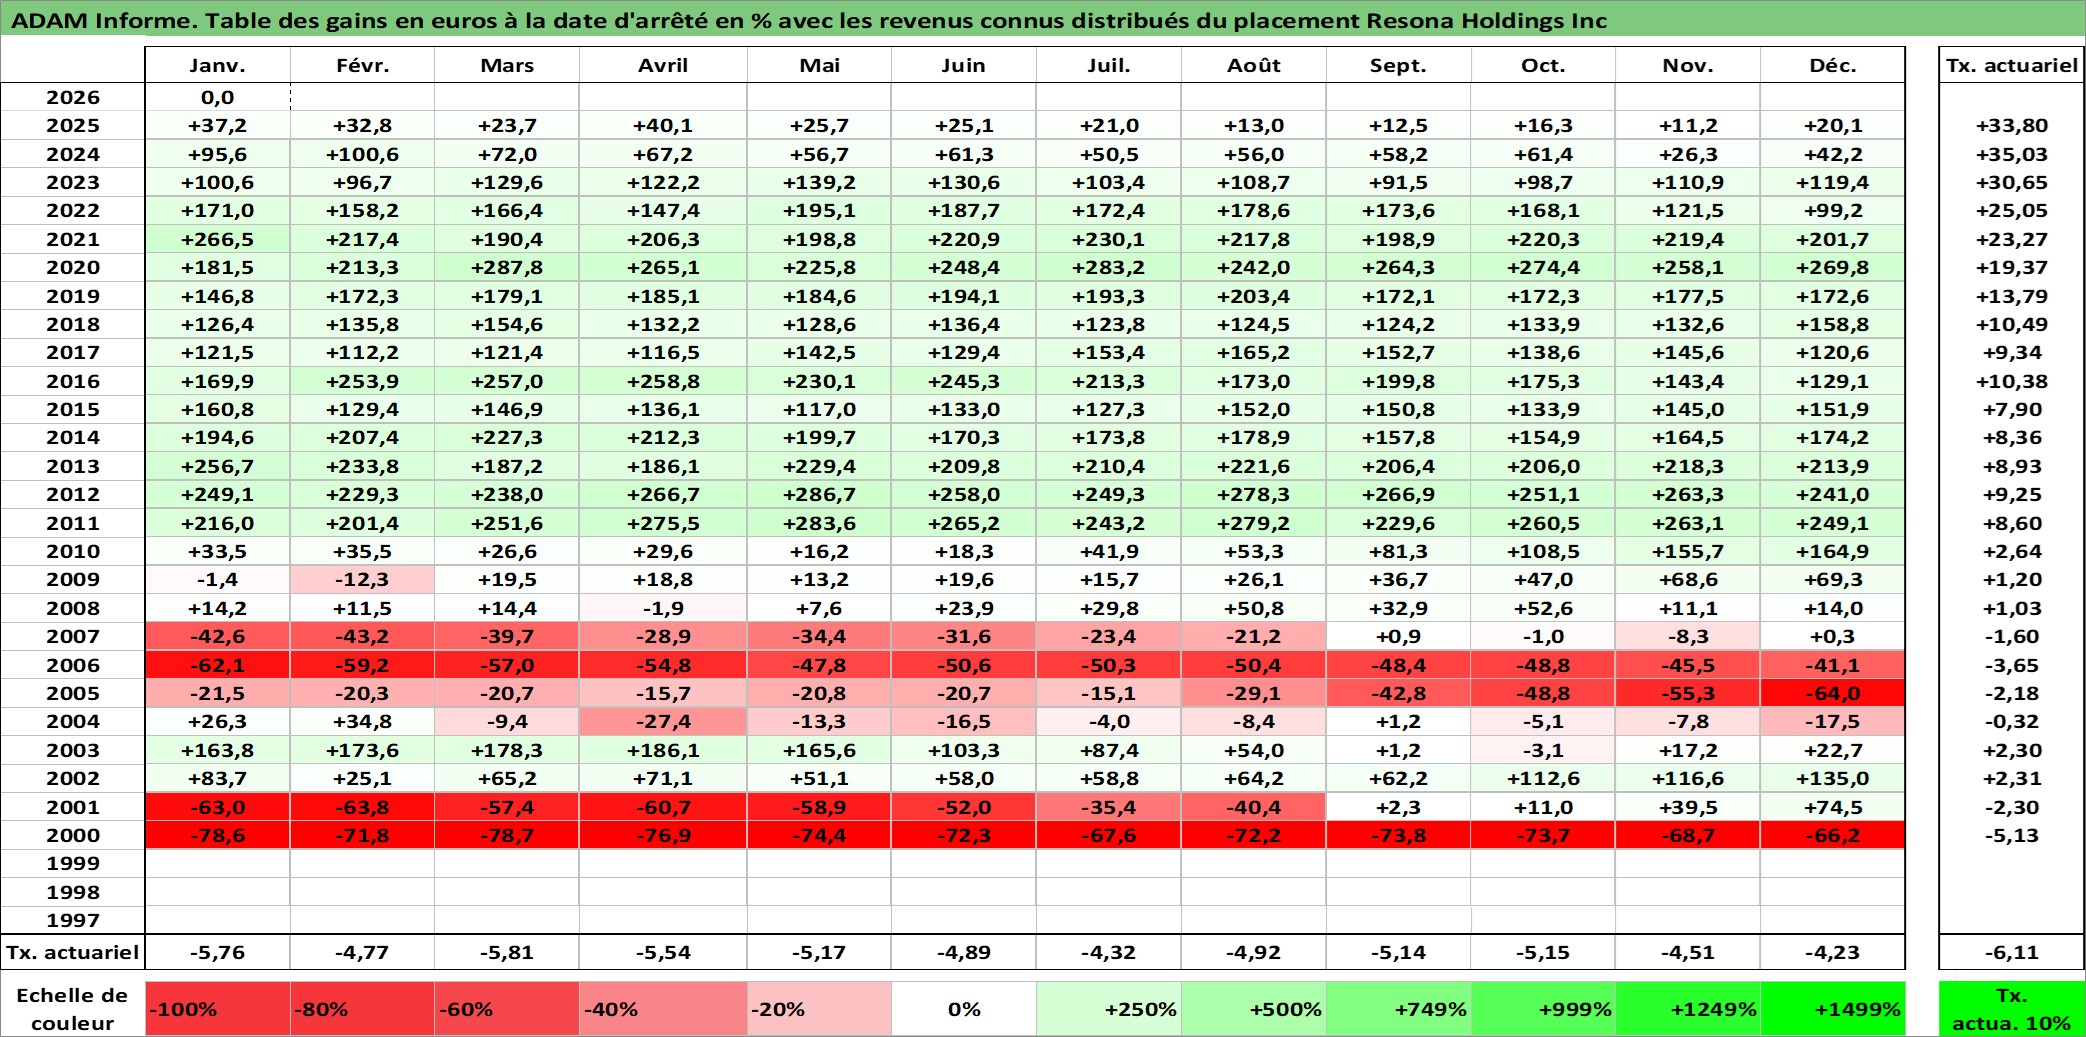The height and width of the screenshot is (1037, 2086).
Task: Select the 'Juin' column header
Action: pyautogui.click(x=964, y=65)
